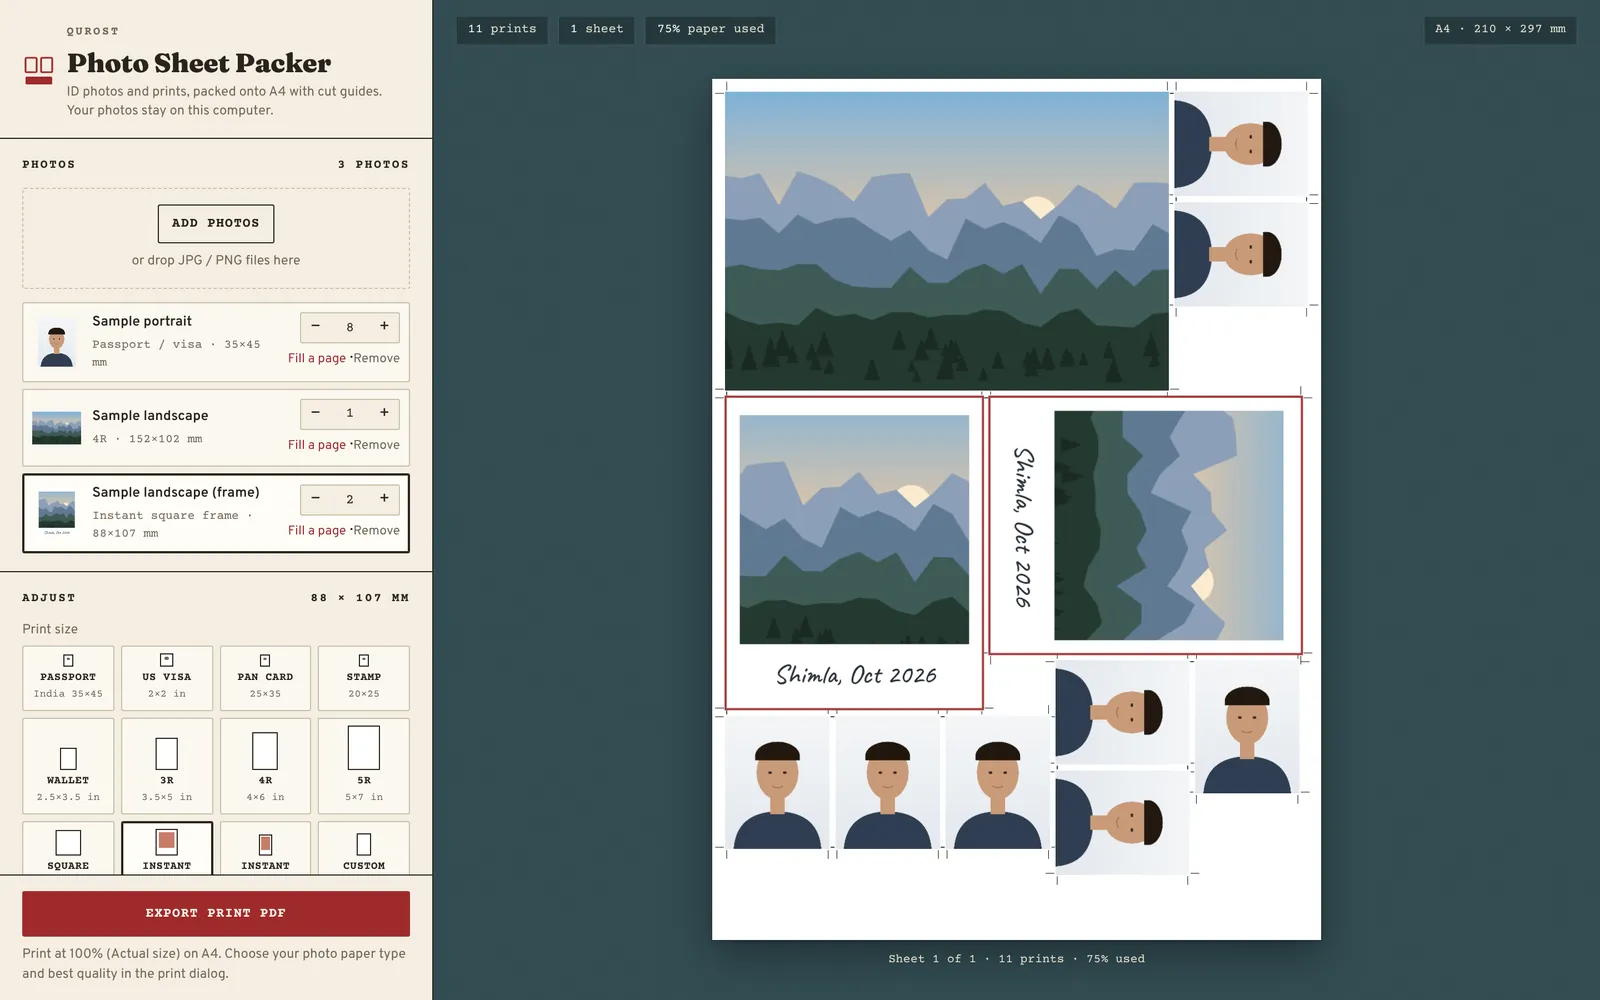Click the currently selected Instant square-frame preset
The width and height of the screenshot is (1600, 1000).
[x=167, y=848]
